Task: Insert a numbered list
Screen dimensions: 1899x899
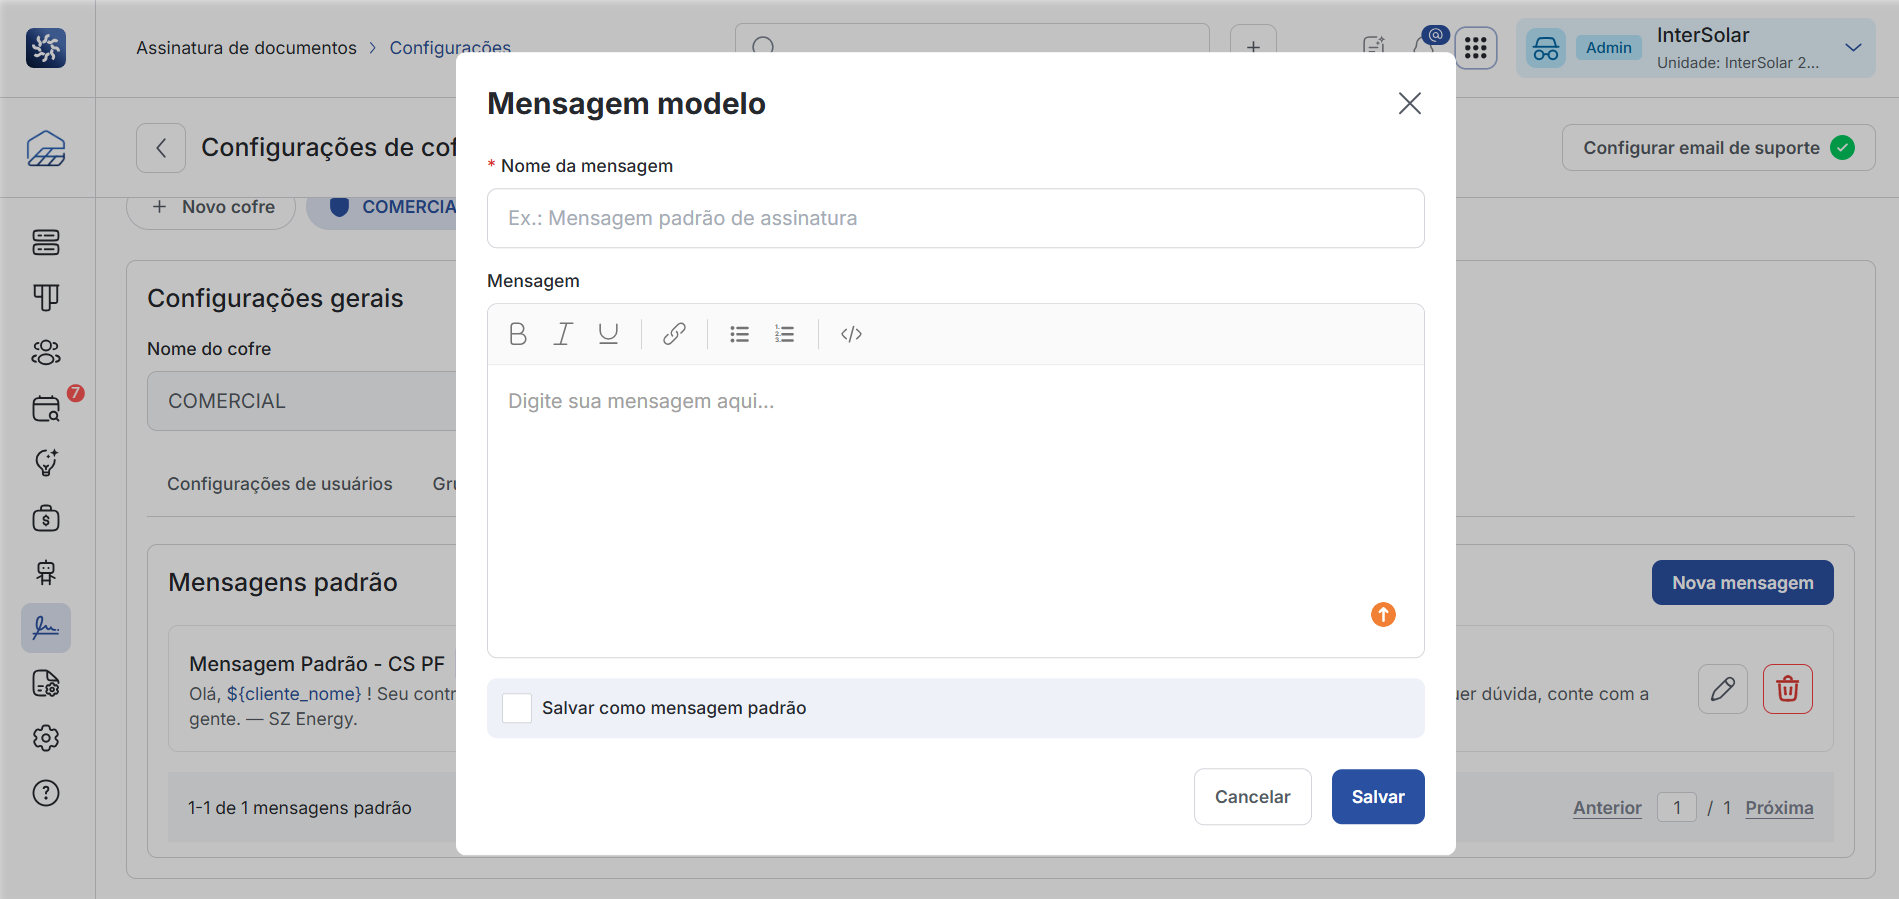Action: click(x=785, y=334)
